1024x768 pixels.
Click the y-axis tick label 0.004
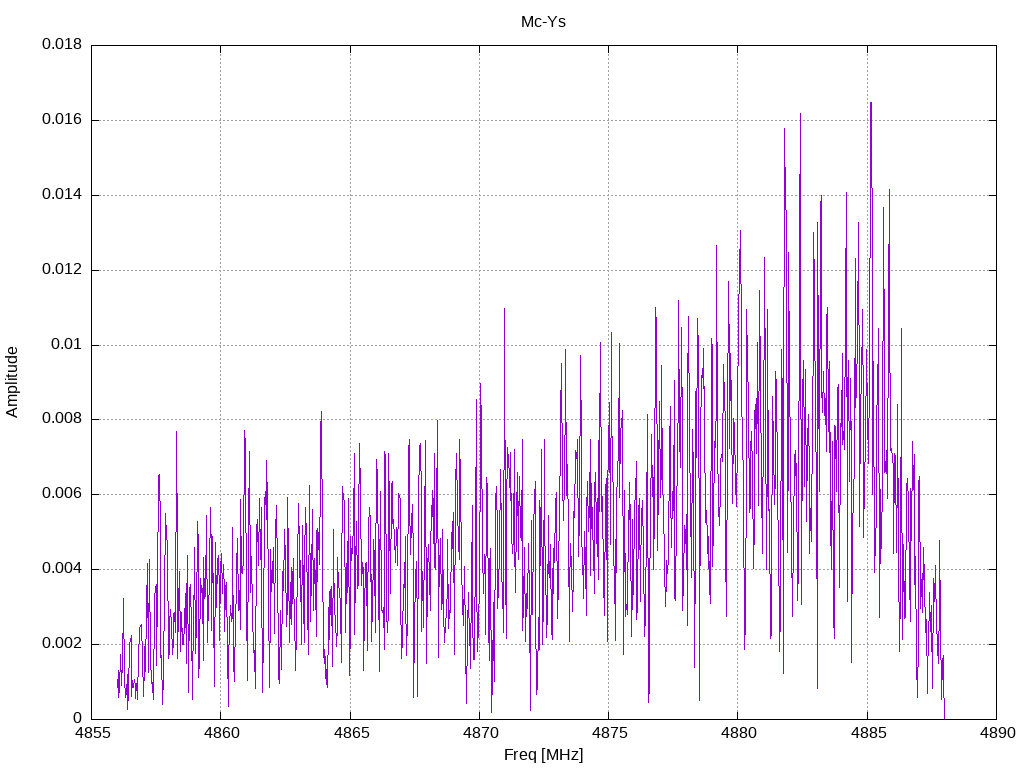62,568
